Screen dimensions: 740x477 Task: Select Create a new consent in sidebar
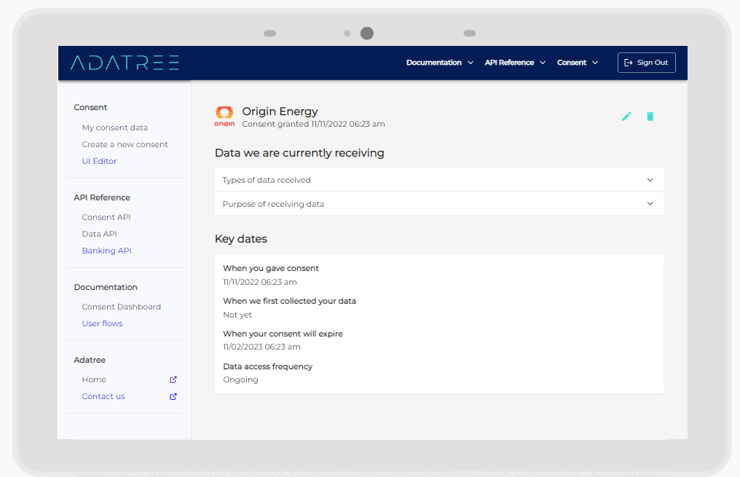(125, 144)
